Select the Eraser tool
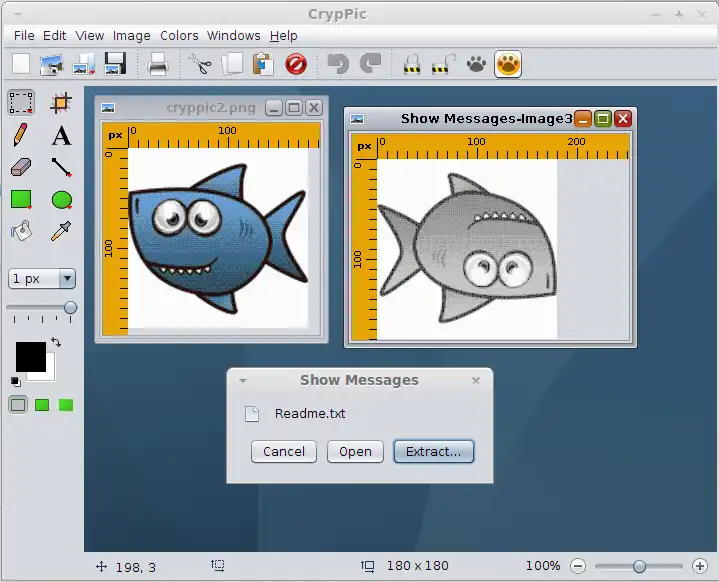Viewport: 719px width, 582px height. coord(21,167)
